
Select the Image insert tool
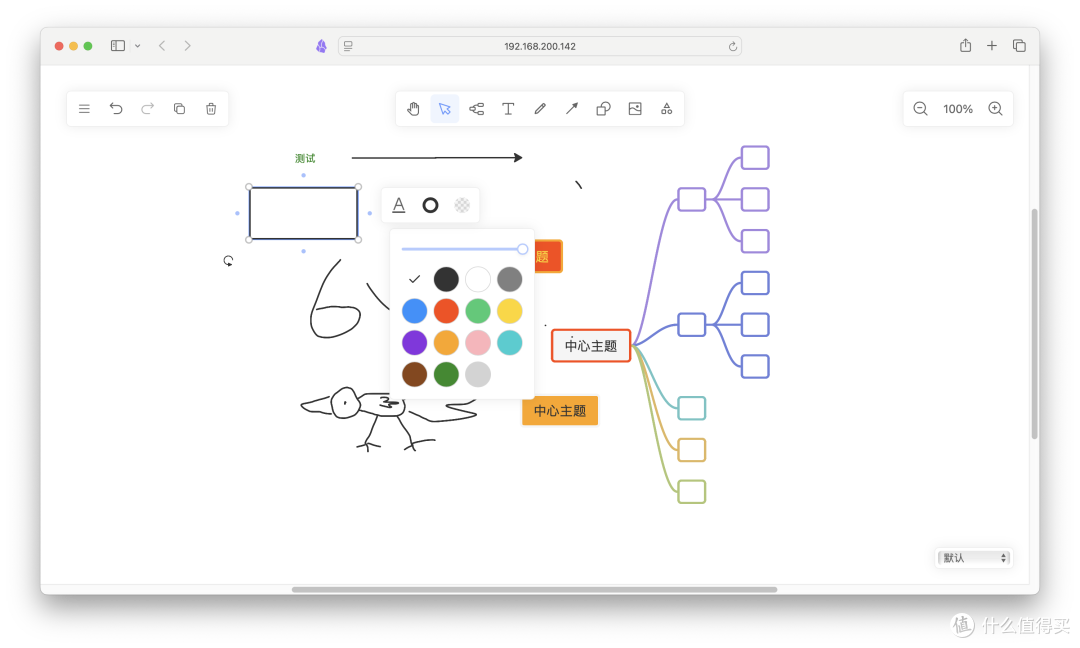(635, 108)
